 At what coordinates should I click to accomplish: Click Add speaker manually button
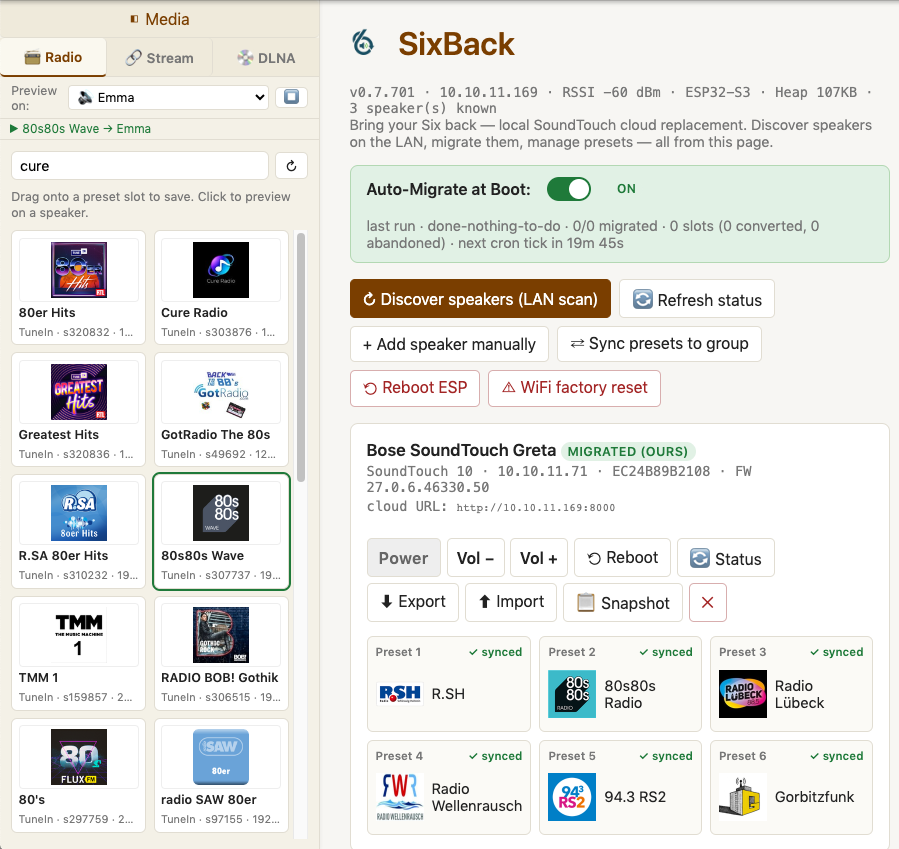[449, 344]
